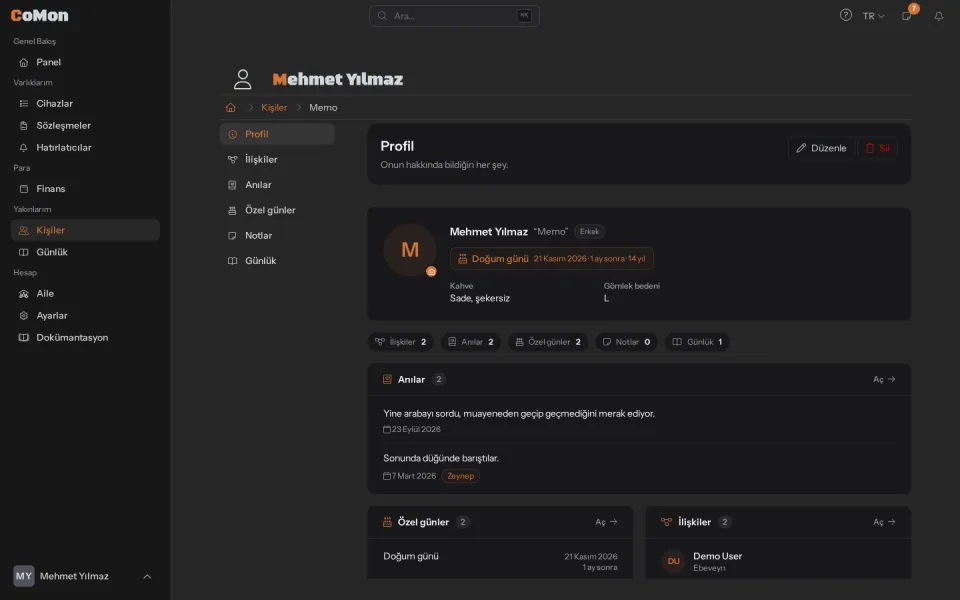The width and height of the screenshot is (960, 600).
Task: Click the CoMon logo
Action: click(x=39, y=15)
